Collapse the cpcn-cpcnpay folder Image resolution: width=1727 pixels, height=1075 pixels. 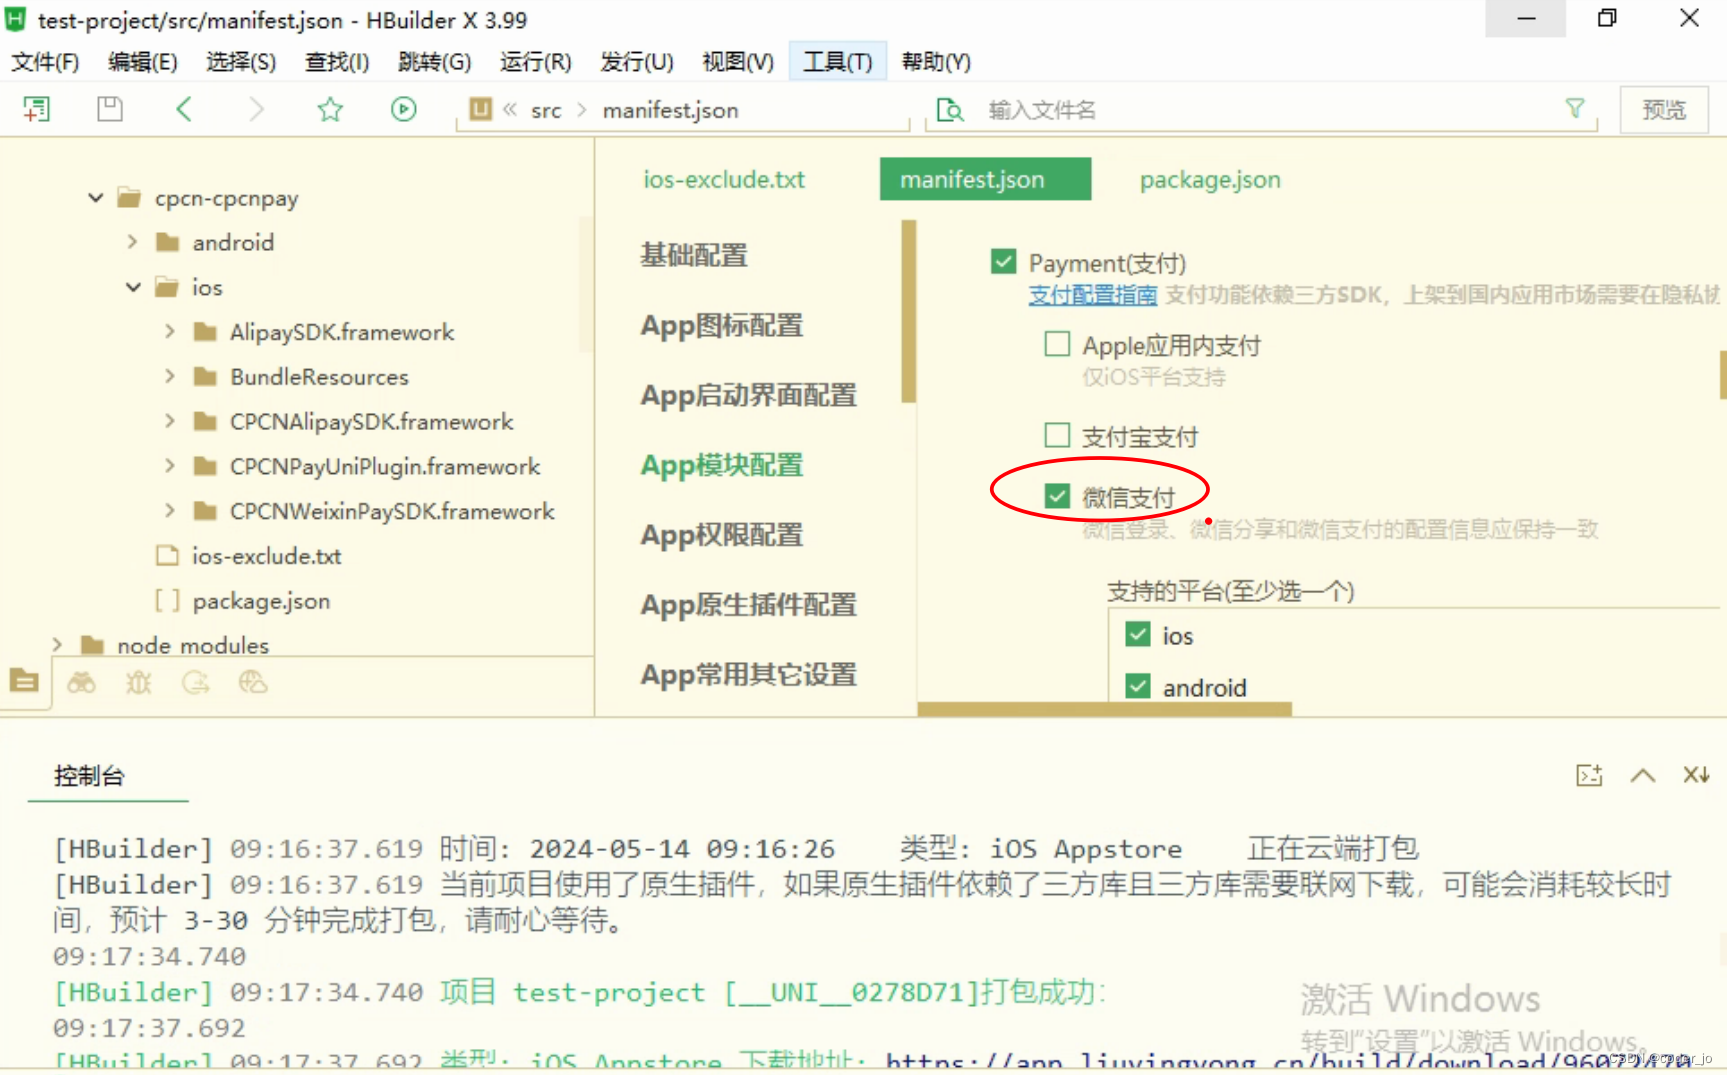click(x=95, y=197)
